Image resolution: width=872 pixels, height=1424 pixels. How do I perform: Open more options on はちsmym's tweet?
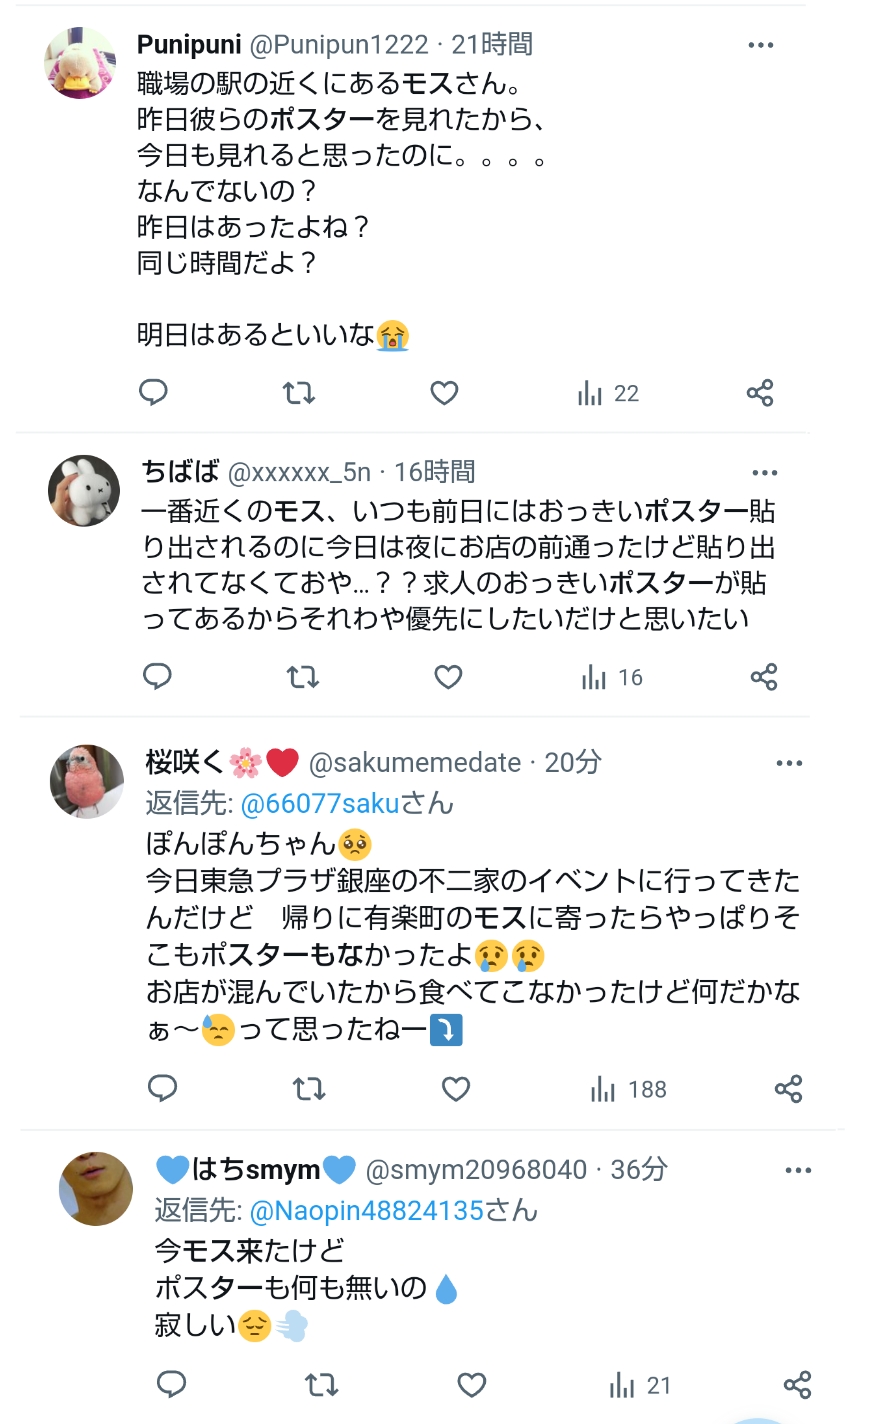[x=798, y=1170]
